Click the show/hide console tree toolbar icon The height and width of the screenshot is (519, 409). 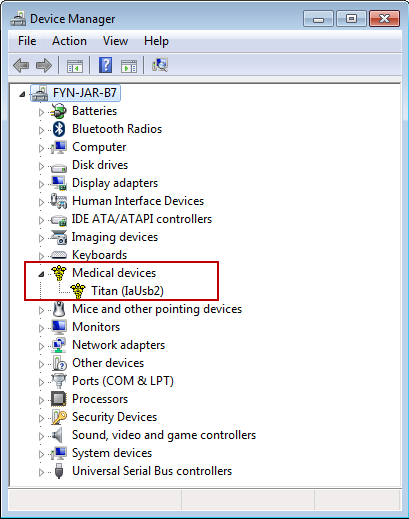click(x=75, y=65)
